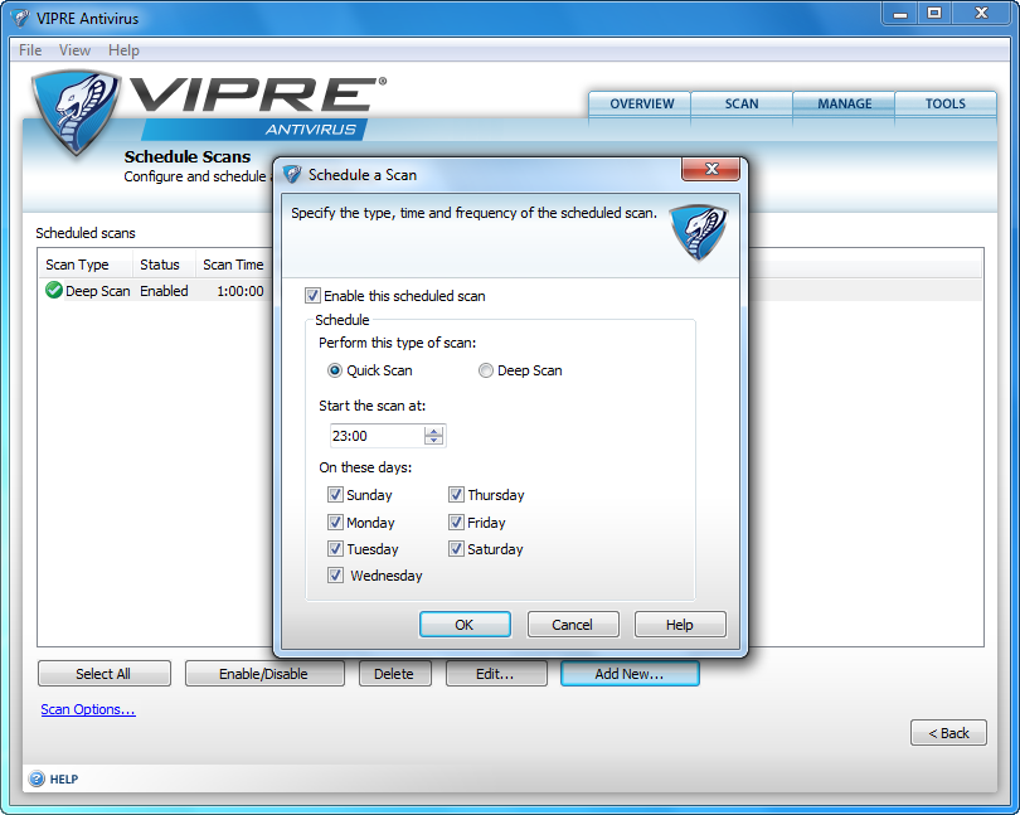Click the HELP link at bottom left

[64, 779]
